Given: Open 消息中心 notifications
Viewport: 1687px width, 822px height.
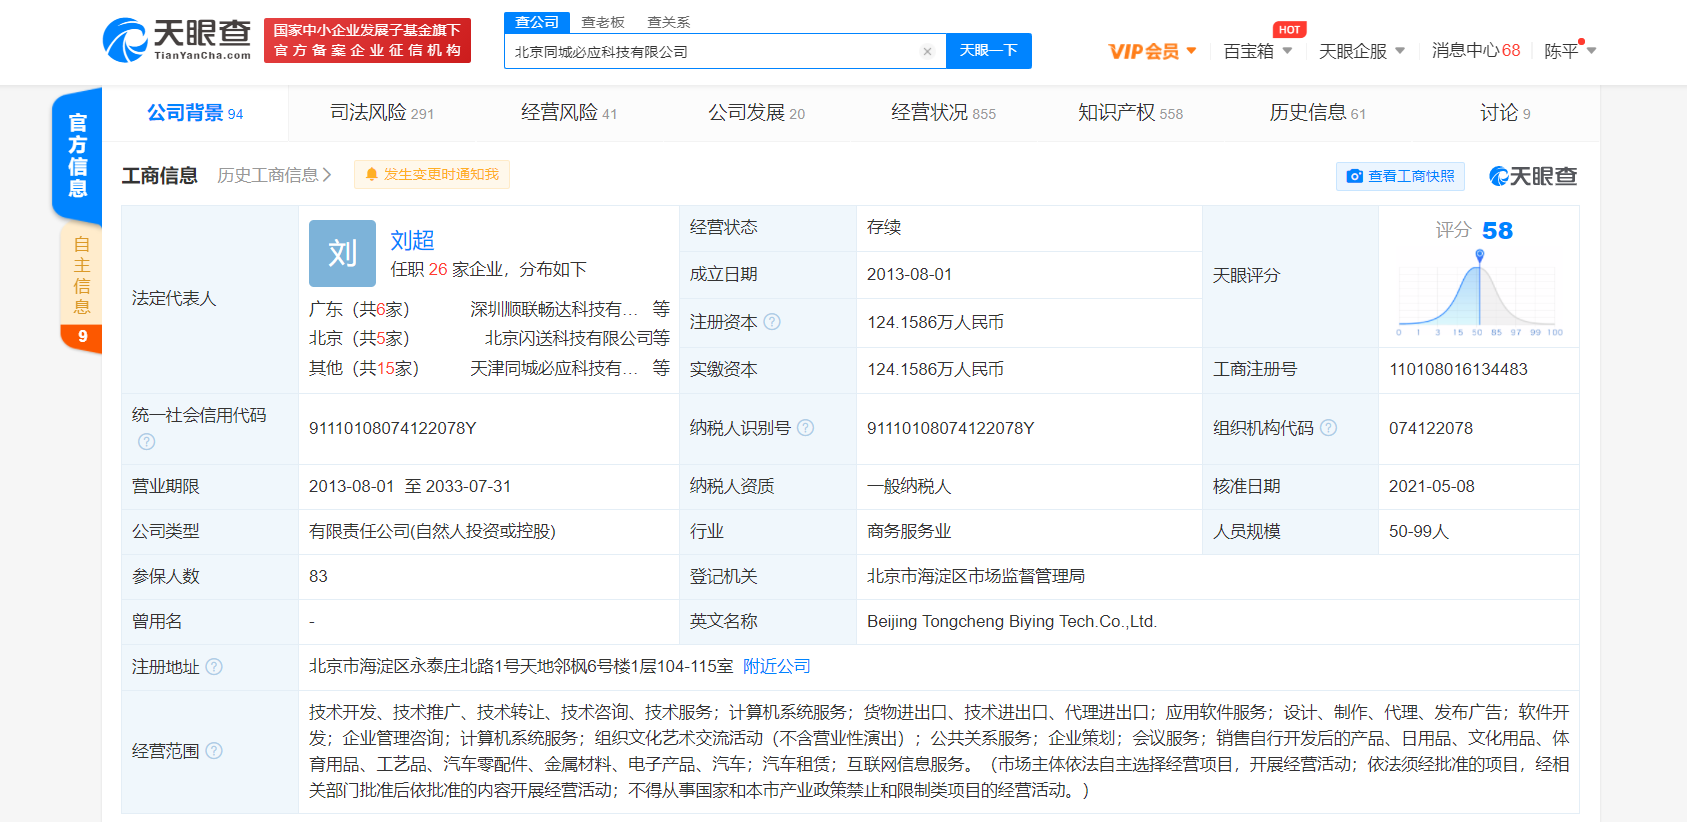Looking at the screenshot, I should pyautogui.click(x=1475, y=51).
